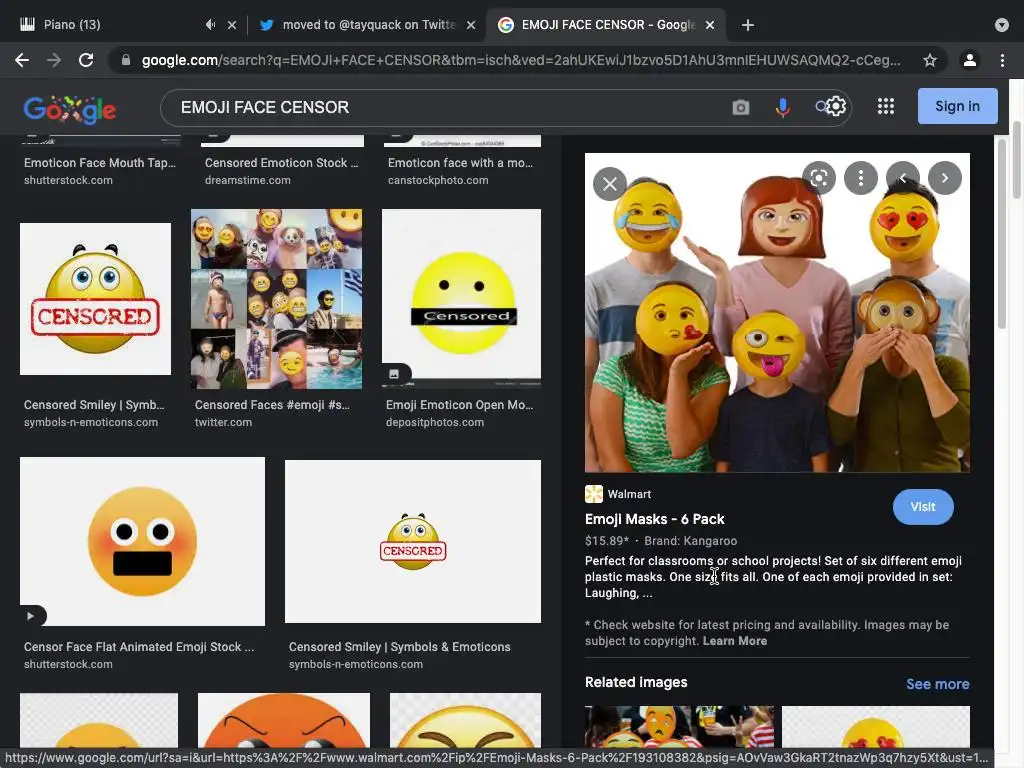The width and height of the screenshot is (1024, 768).
Task: Click the Censored Faces #emoji caption
Action: click(272, 405)
